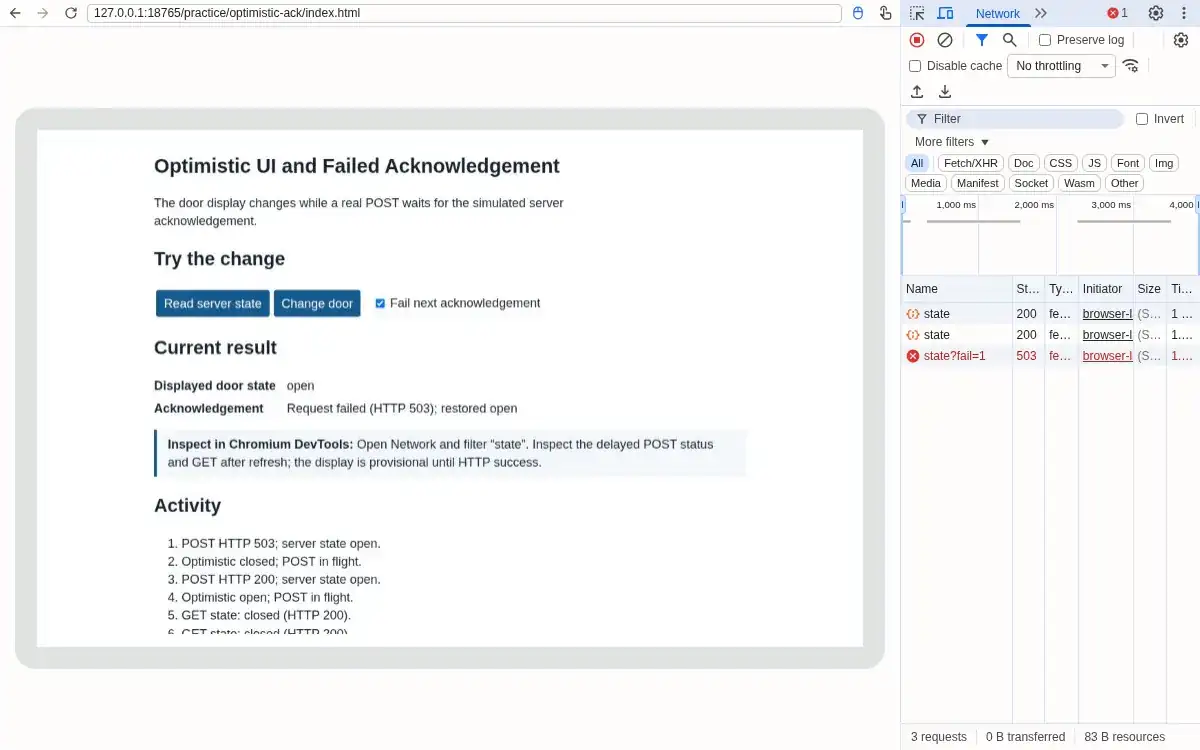The width and height of the screenshot is (1200, 750).
Task: Select the Manifest type filter
Action: point(977,183)
